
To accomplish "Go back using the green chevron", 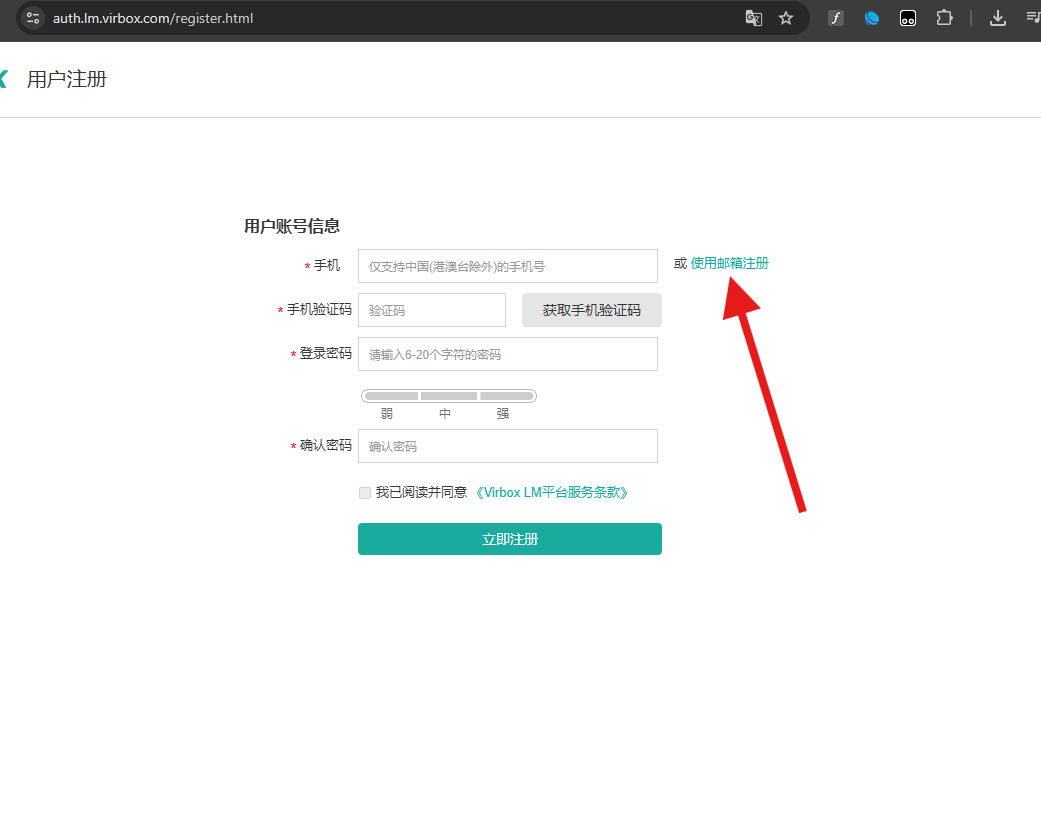I will point(3,79).
